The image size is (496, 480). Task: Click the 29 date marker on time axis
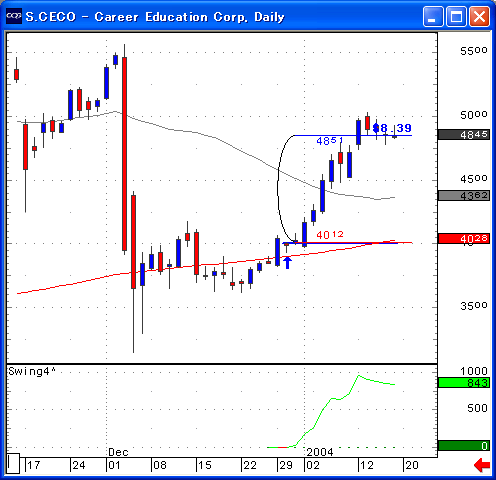click(x=286, y=465)
